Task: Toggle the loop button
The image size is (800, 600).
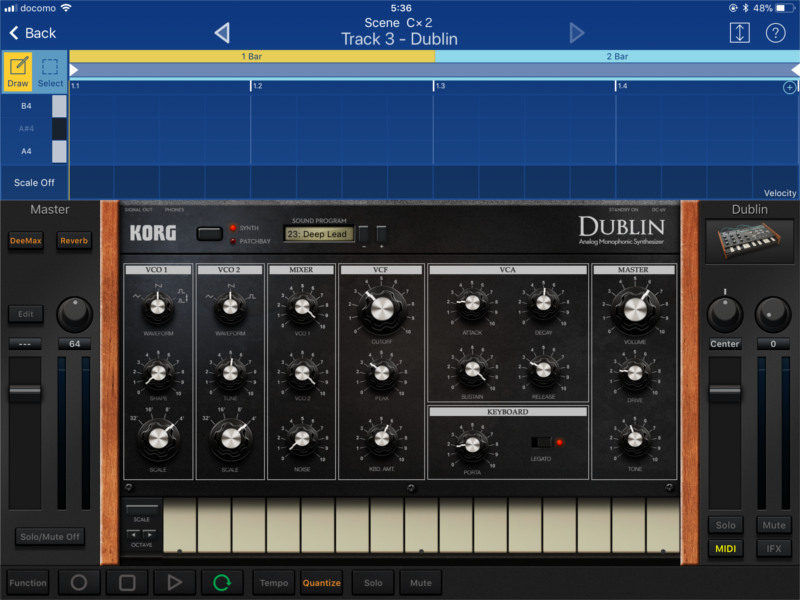Action: (222, 582)
